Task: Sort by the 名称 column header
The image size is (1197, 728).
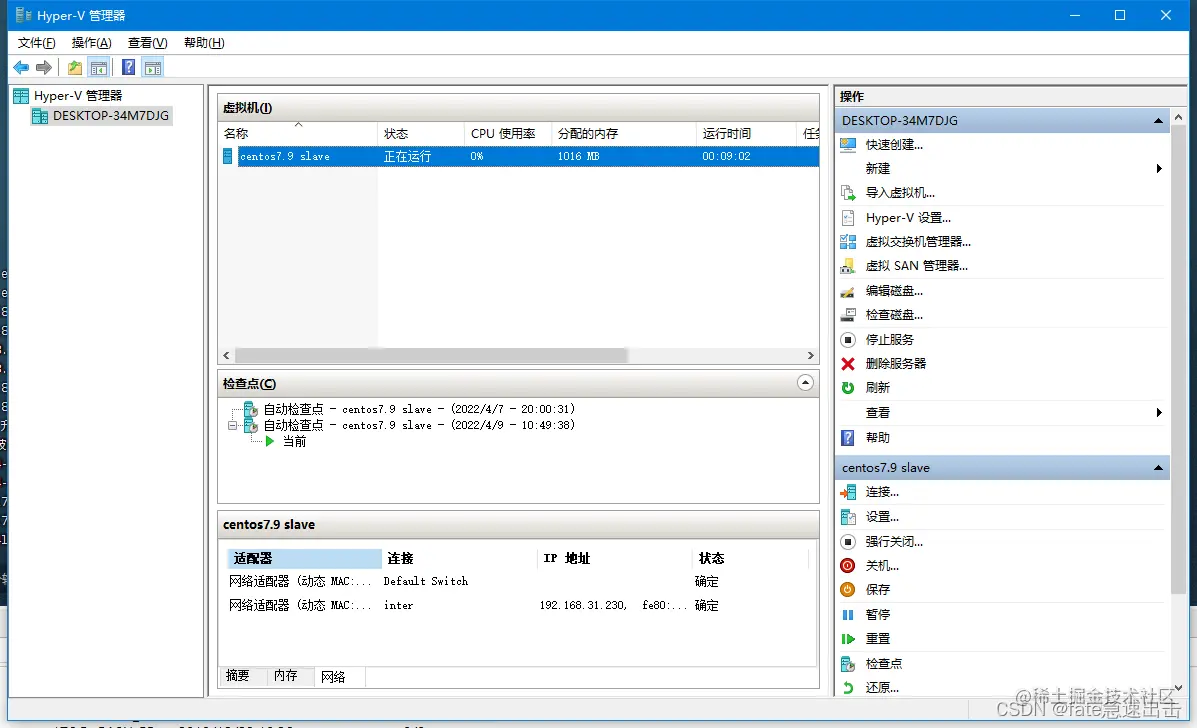Action: [298, 134]
